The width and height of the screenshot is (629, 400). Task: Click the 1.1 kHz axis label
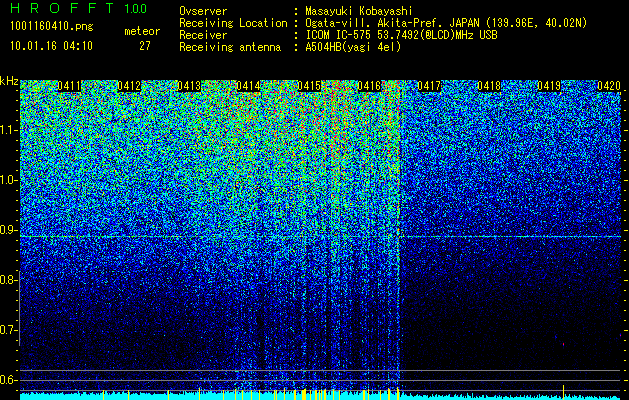(x=8, y=130)
